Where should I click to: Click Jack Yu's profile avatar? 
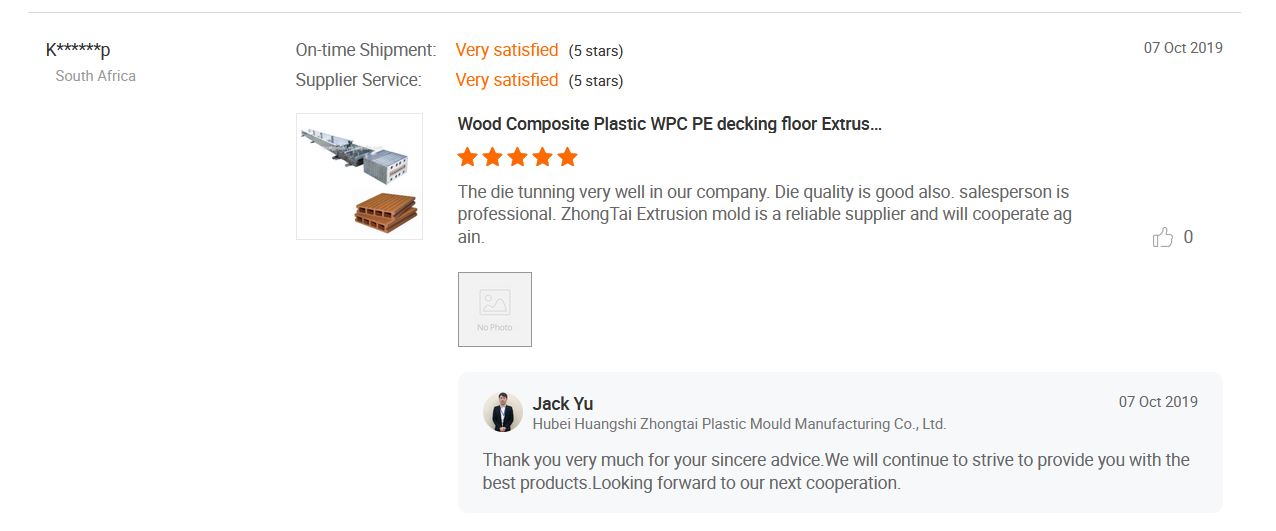(x=503, y=412)
